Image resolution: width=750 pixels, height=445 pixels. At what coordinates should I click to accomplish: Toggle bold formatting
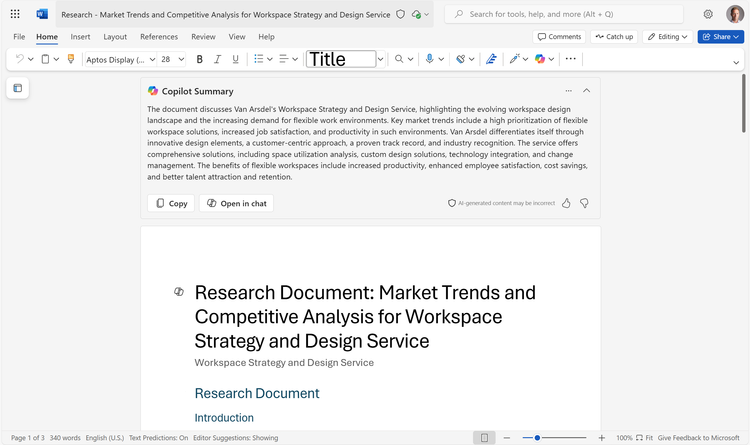199,59
